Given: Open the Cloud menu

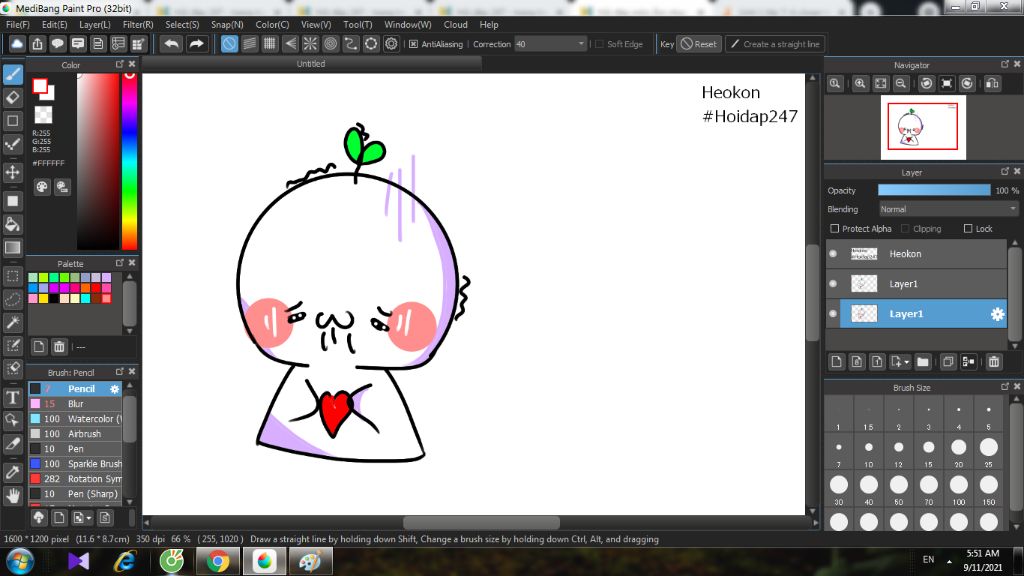Looking at the screenshot, I should (x=455, y=24).
